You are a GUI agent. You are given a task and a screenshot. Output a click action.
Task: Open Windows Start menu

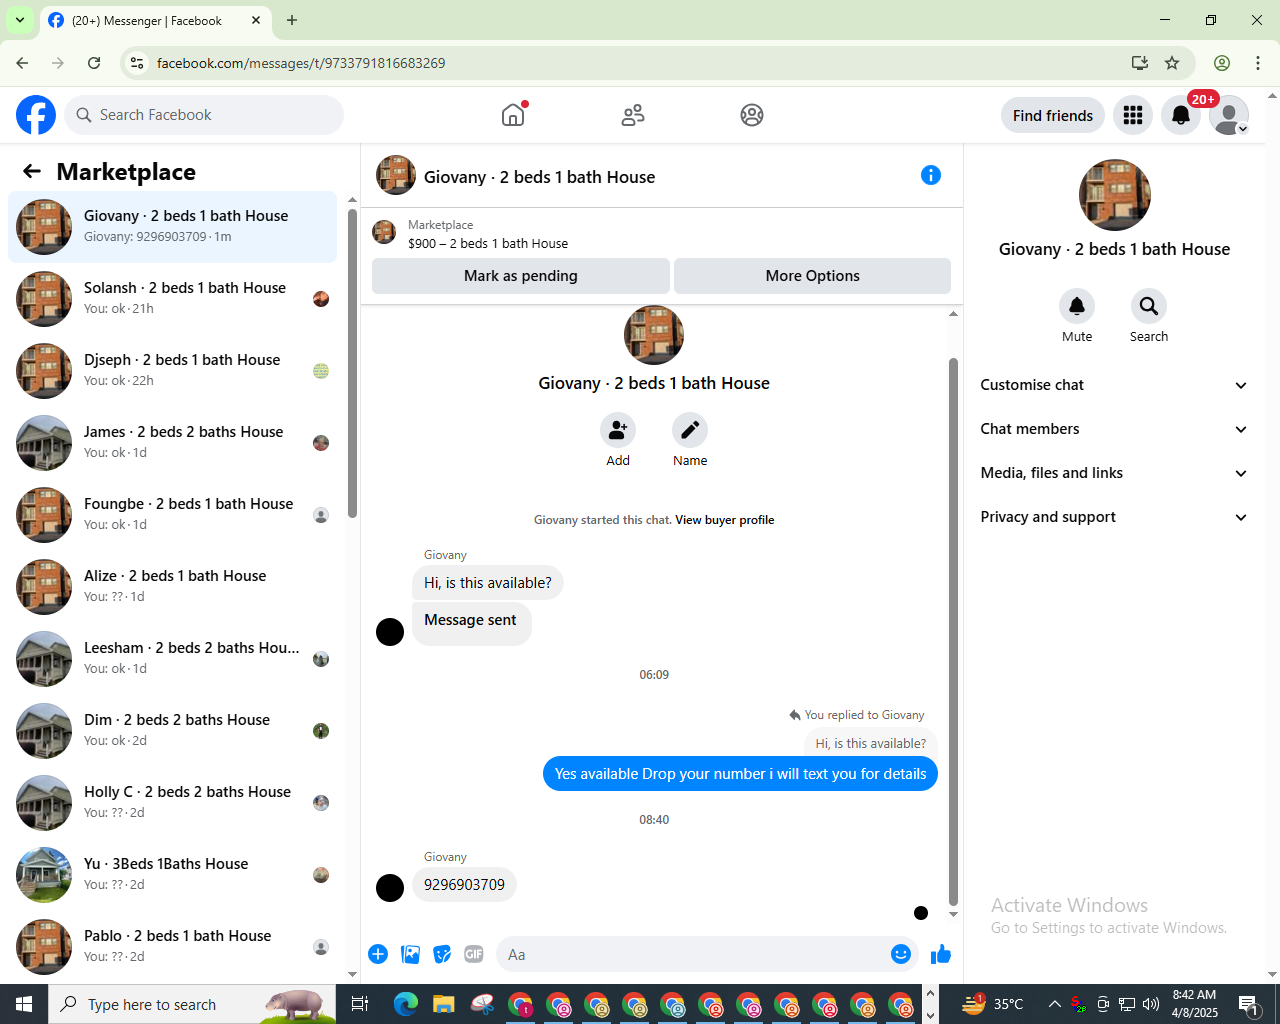tap(24, 1004)
